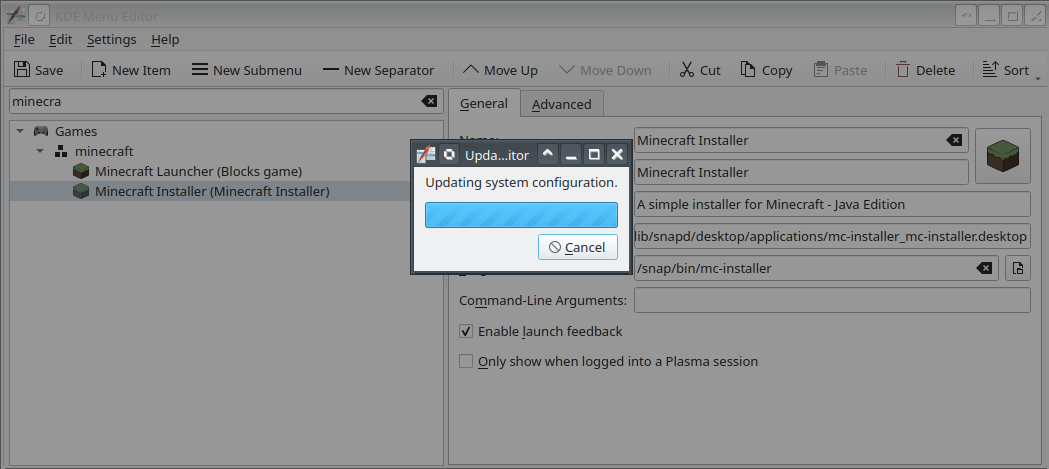Cut the selected menu entry

pyautogui.click(x=700, y=70)
